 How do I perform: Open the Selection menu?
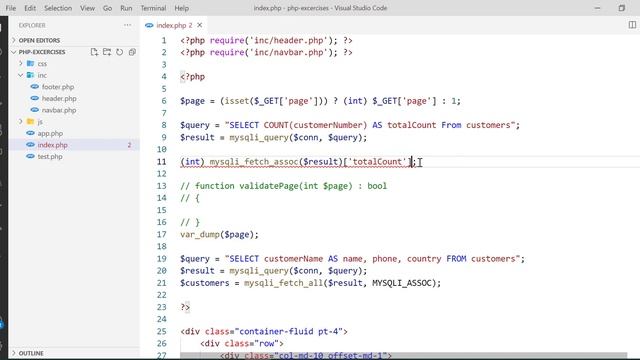(x=58, y=8)
